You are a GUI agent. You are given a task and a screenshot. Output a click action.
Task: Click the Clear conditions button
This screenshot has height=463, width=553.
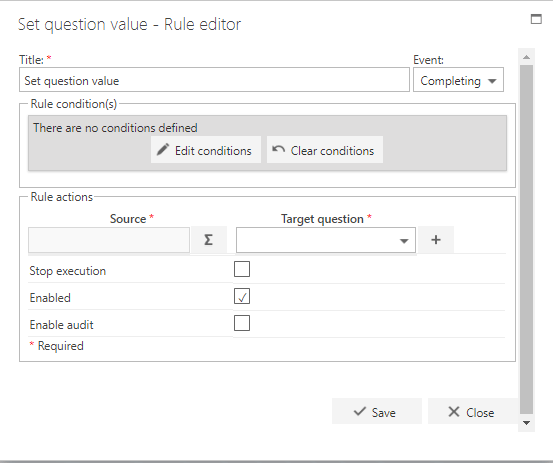(325, 150)
